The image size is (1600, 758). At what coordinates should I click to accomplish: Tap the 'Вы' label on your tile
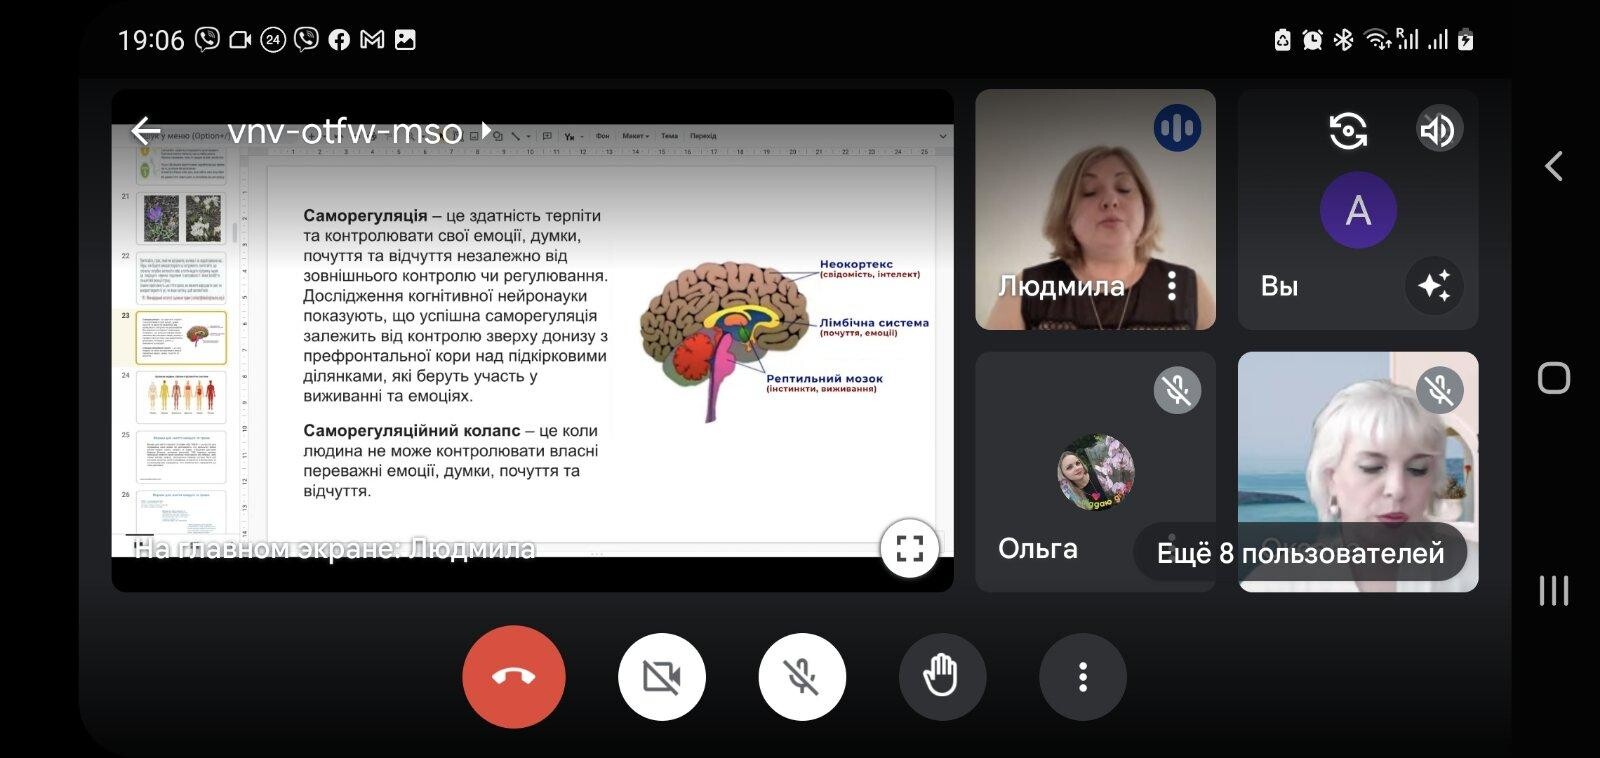pos(1280,287)
